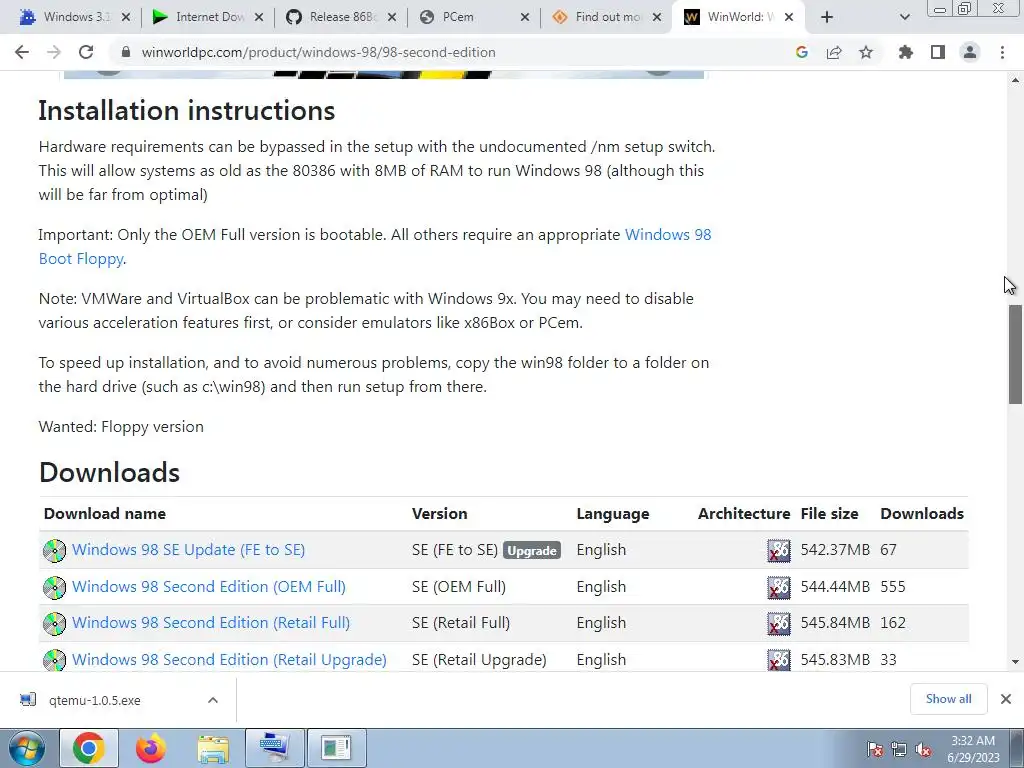Close the PCem tab
This screenshot has height=768, width=1024.
point(524,17)
